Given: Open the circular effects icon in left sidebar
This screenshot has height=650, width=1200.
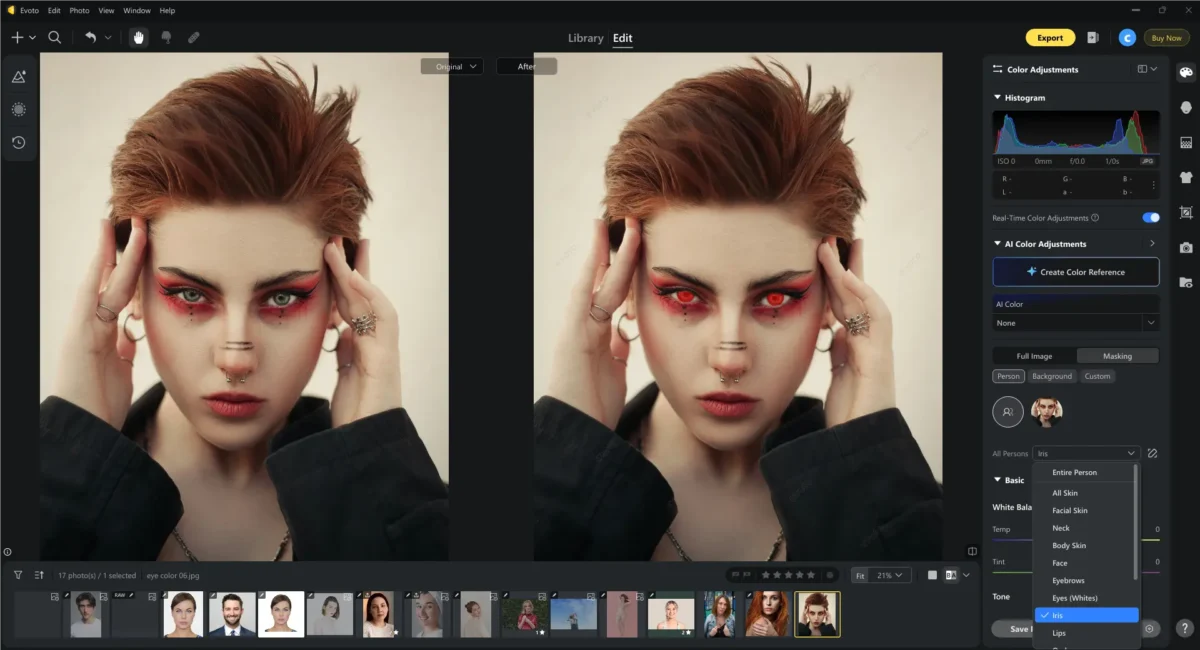Looking at the screenshot, I should [18, 109].
